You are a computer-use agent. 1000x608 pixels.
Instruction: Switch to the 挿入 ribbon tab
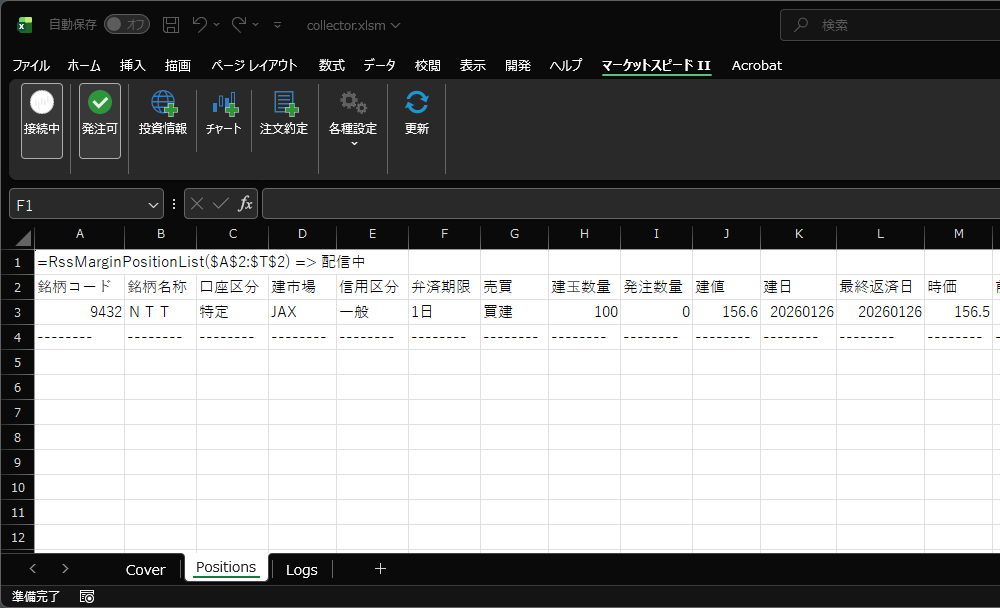click(132, 65)
